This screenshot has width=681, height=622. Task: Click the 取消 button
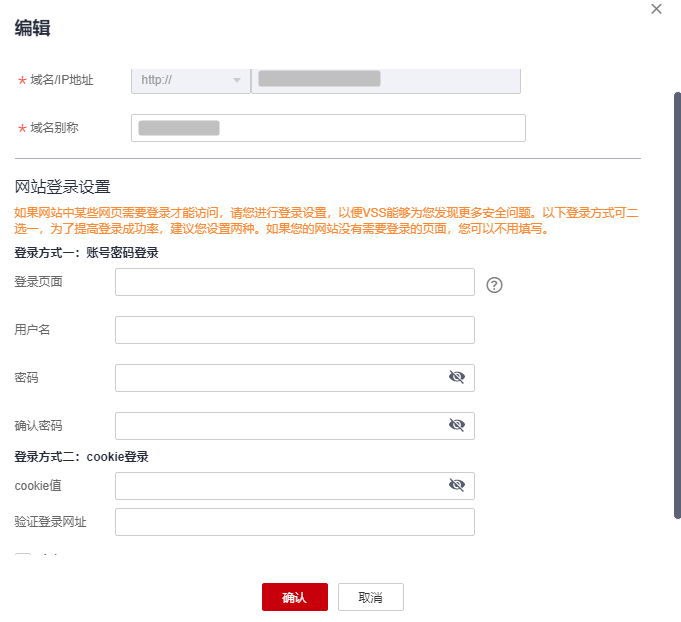pyautogui.click(x=370, y=597)
